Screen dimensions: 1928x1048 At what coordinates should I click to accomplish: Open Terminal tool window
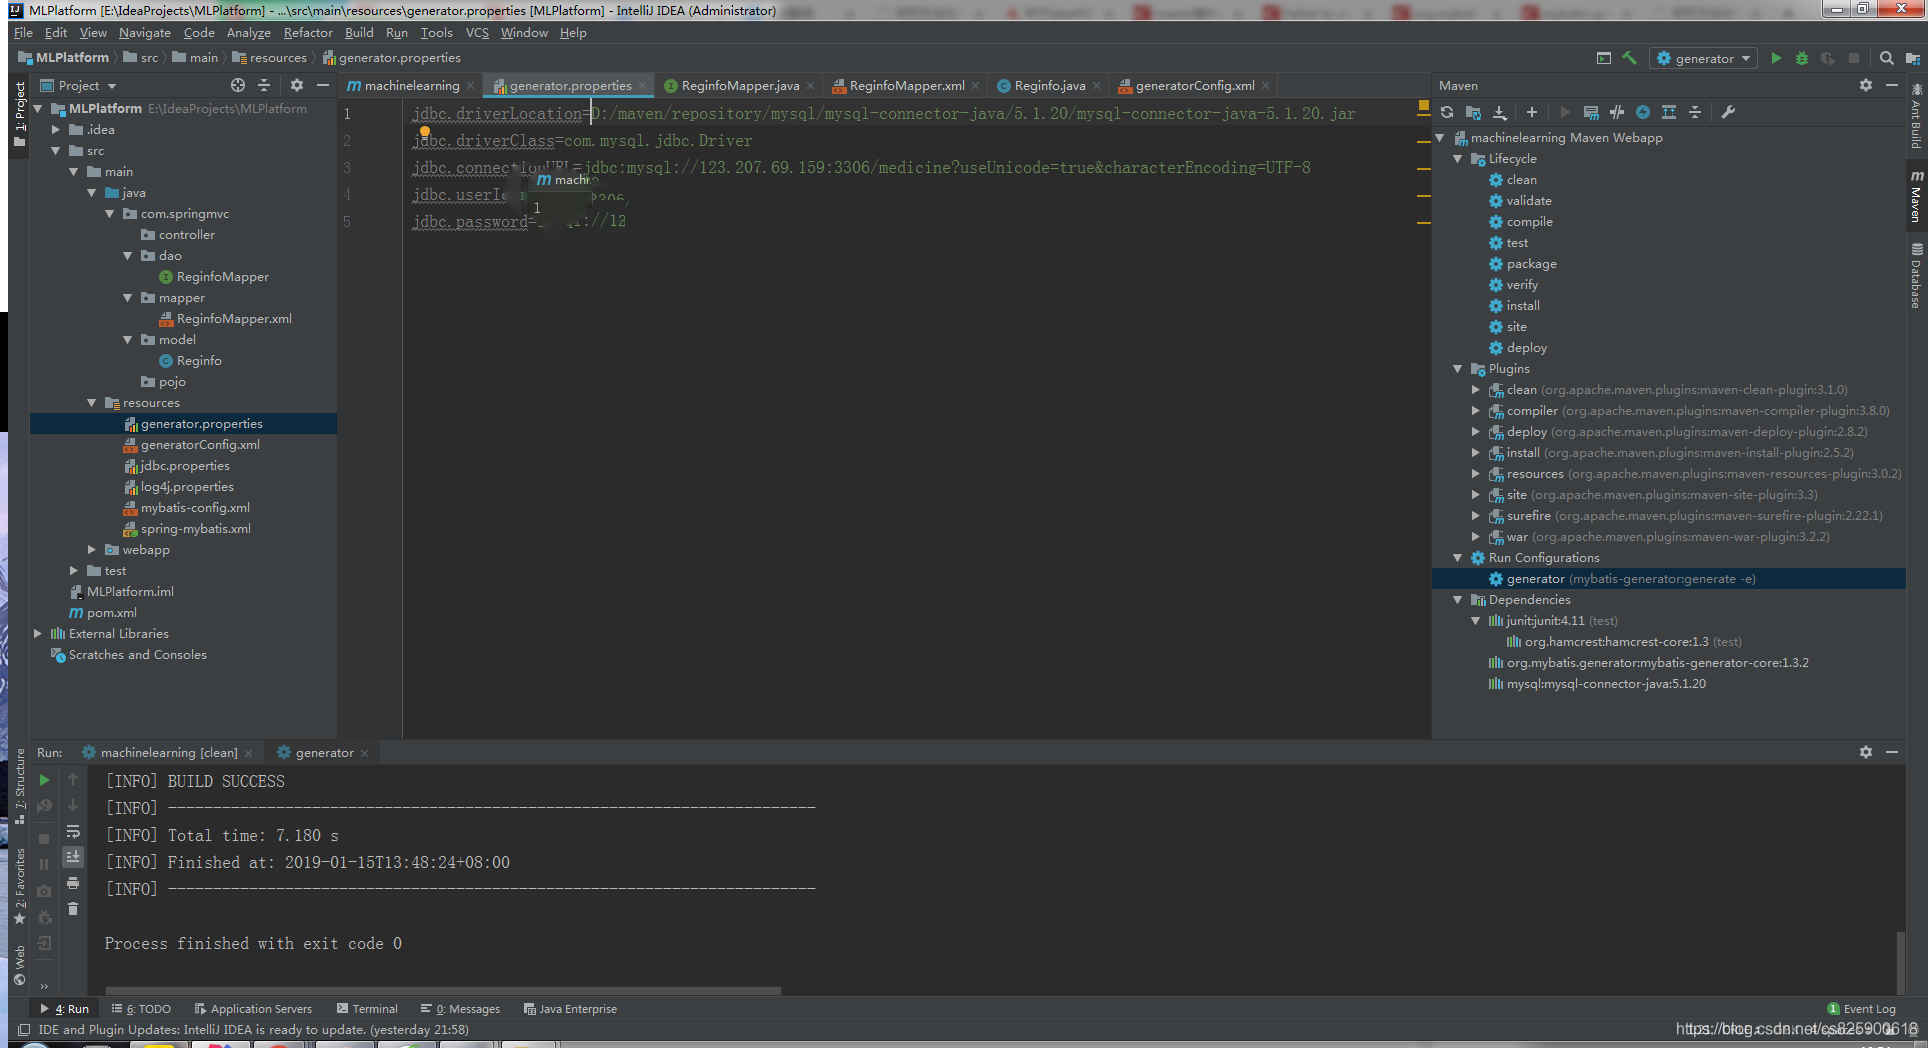[x=367, y=1009]
